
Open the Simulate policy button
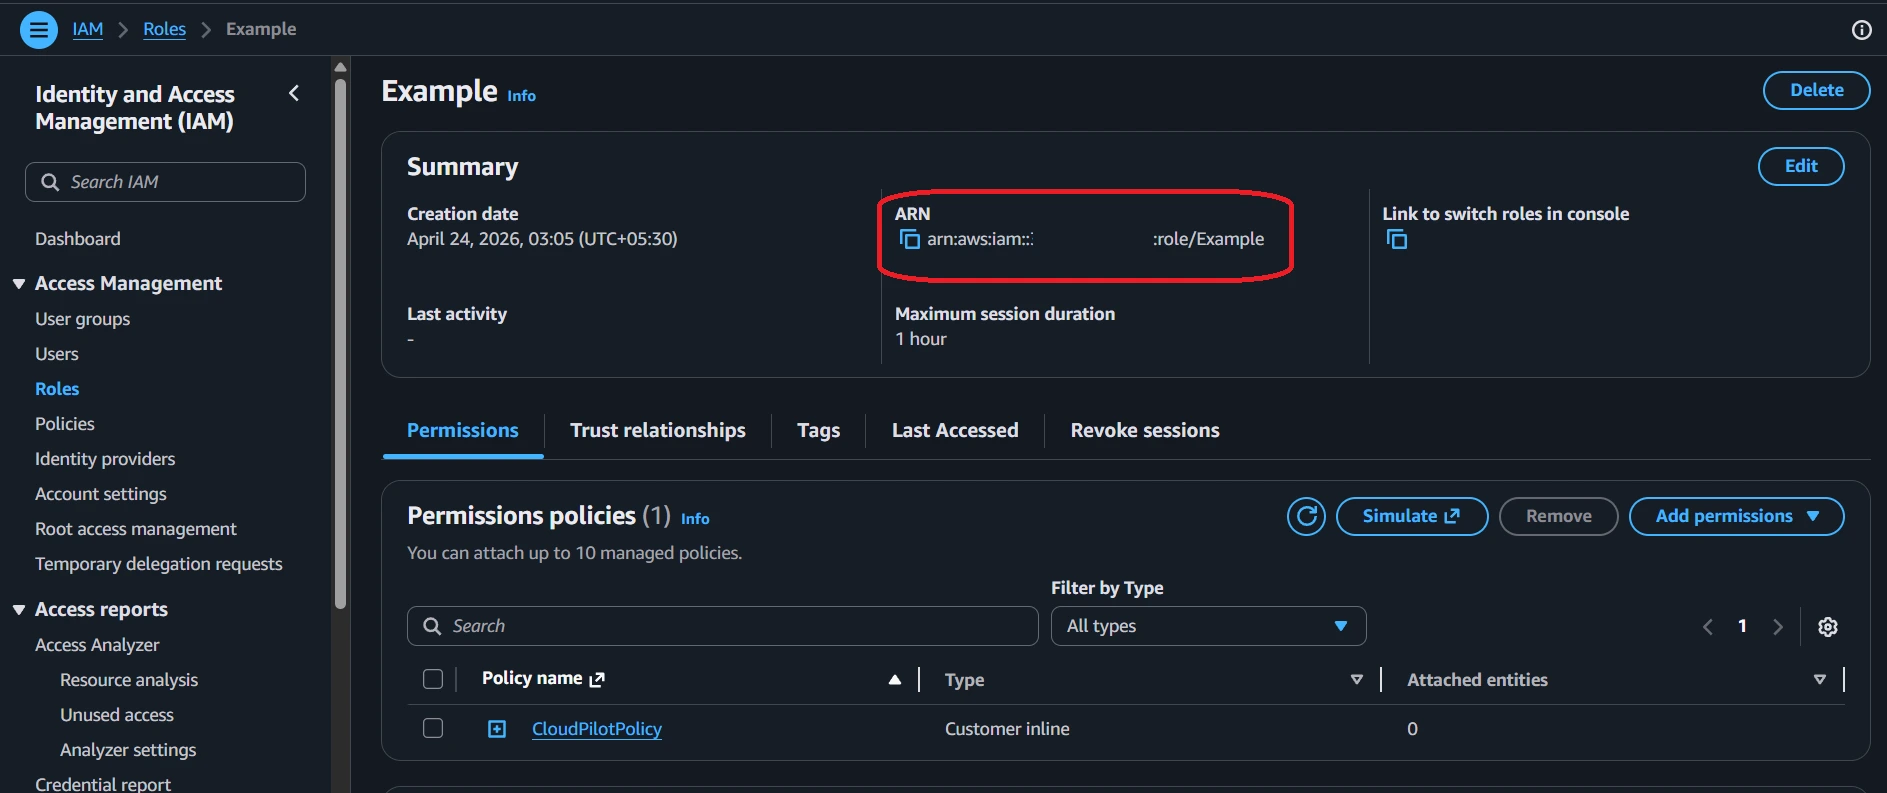1412,516
